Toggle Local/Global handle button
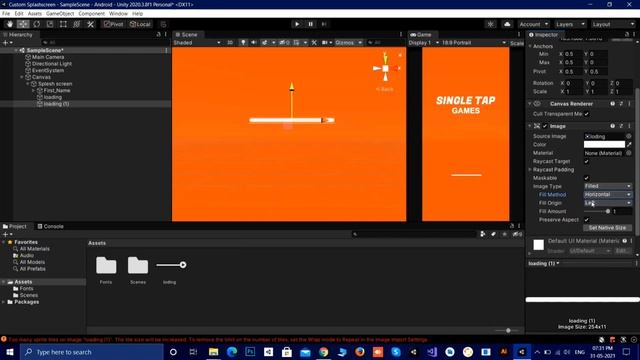 pos(140,24)
